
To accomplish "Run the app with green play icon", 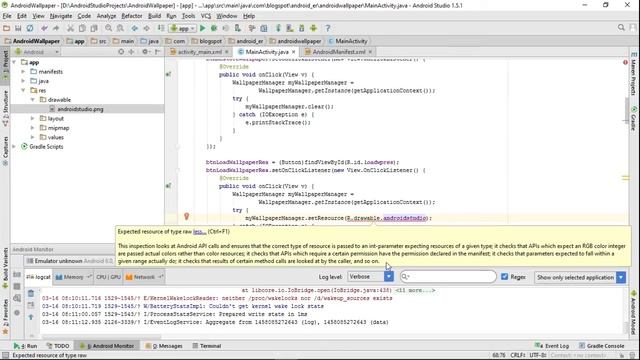I will [202, 28].
